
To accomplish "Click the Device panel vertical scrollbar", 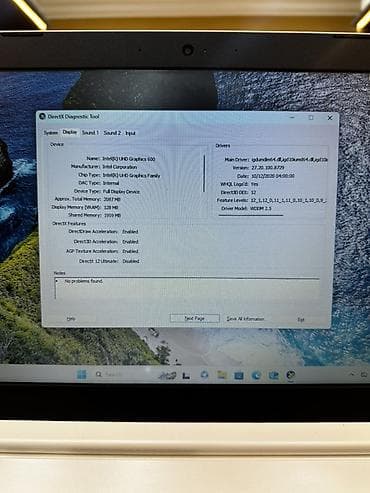I will pyautogui.click(x=204, y=173).
